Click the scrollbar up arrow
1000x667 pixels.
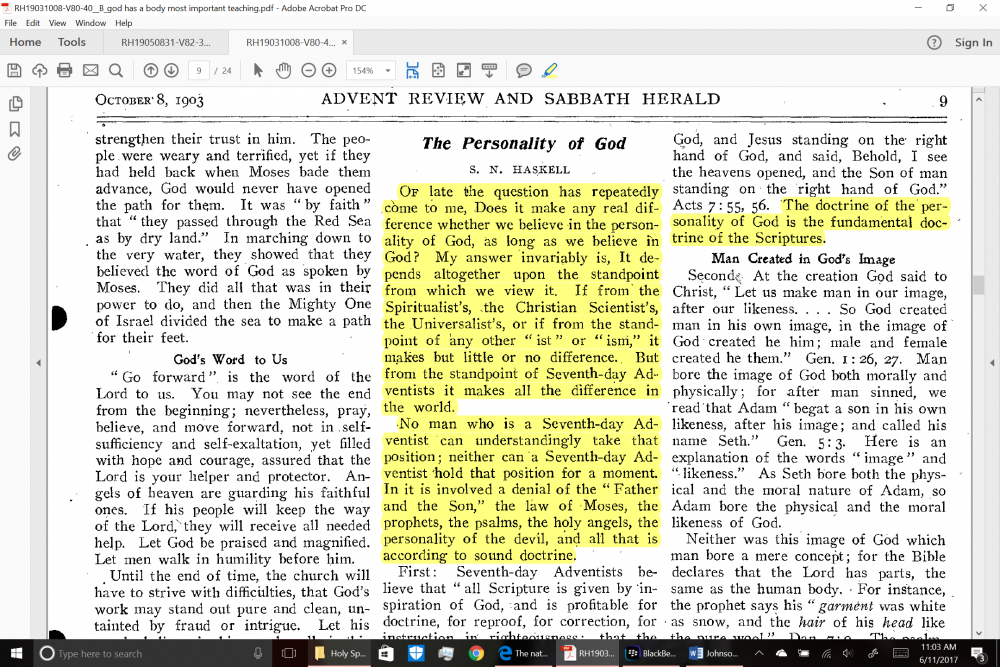click(x=979, y=99)
